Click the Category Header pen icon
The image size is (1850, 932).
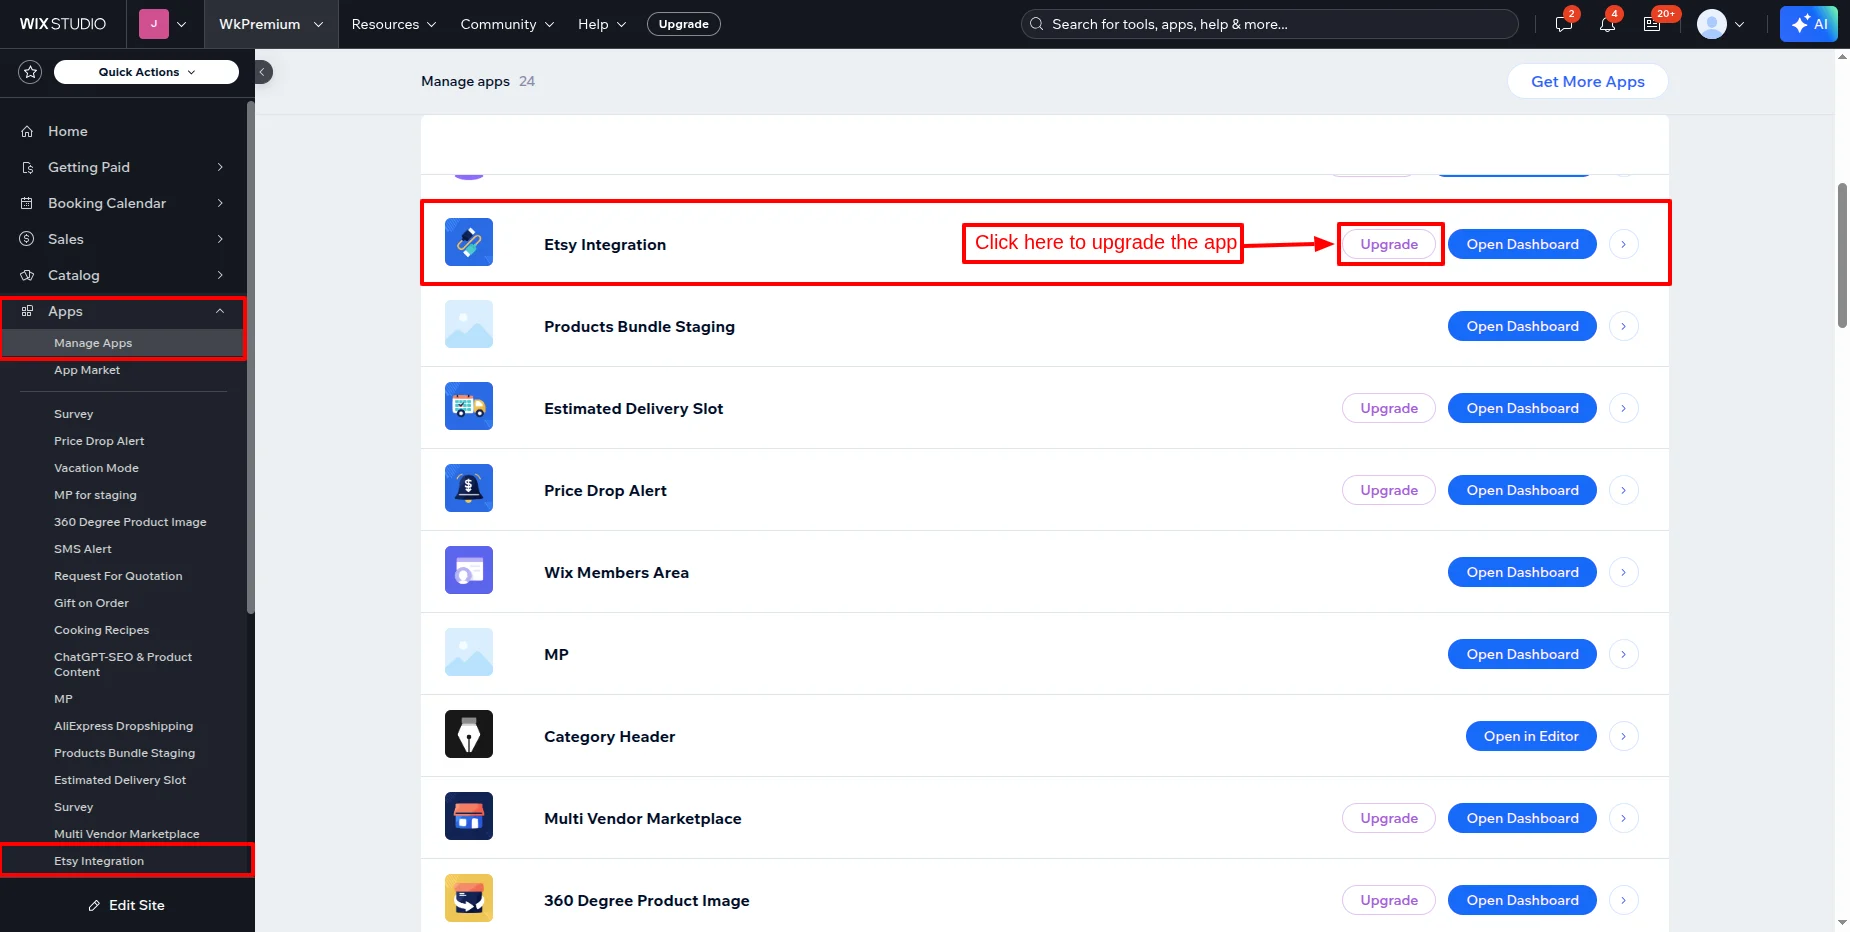(x=468, y=734)
